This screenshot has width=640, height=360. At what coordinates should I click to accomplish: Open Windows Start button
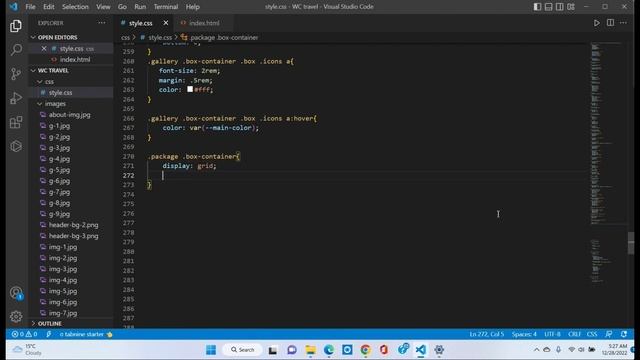211,350
